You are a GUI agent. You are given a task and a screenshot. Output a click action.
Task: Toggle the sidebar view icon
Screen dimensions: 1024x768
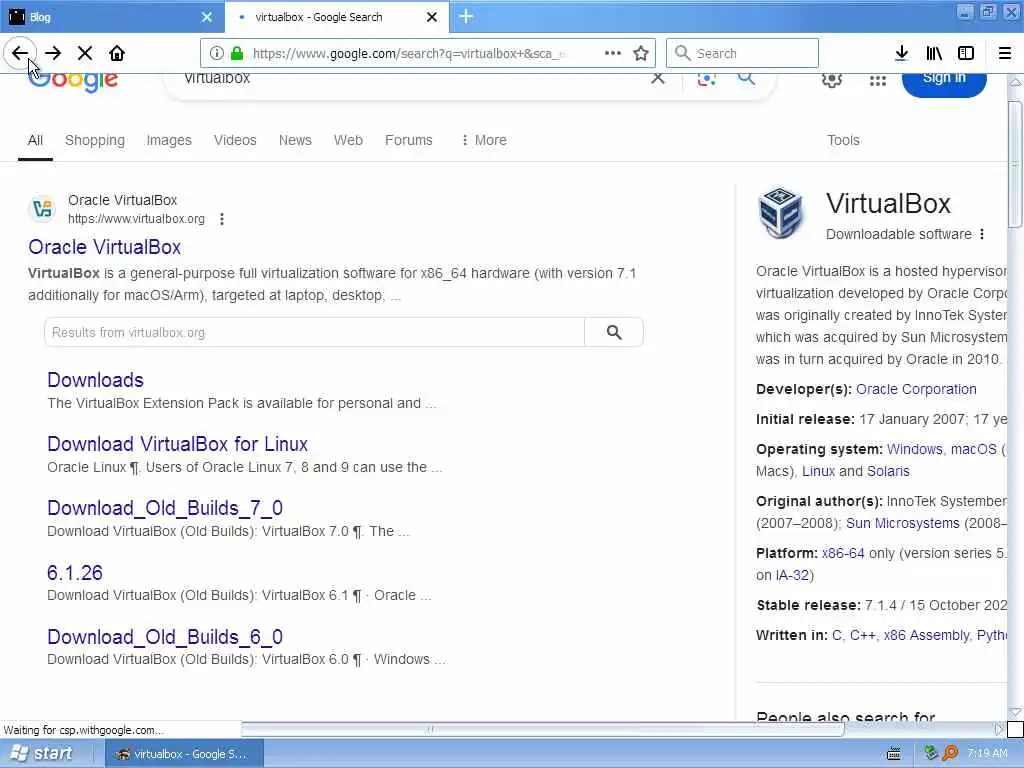coord(966,53)
